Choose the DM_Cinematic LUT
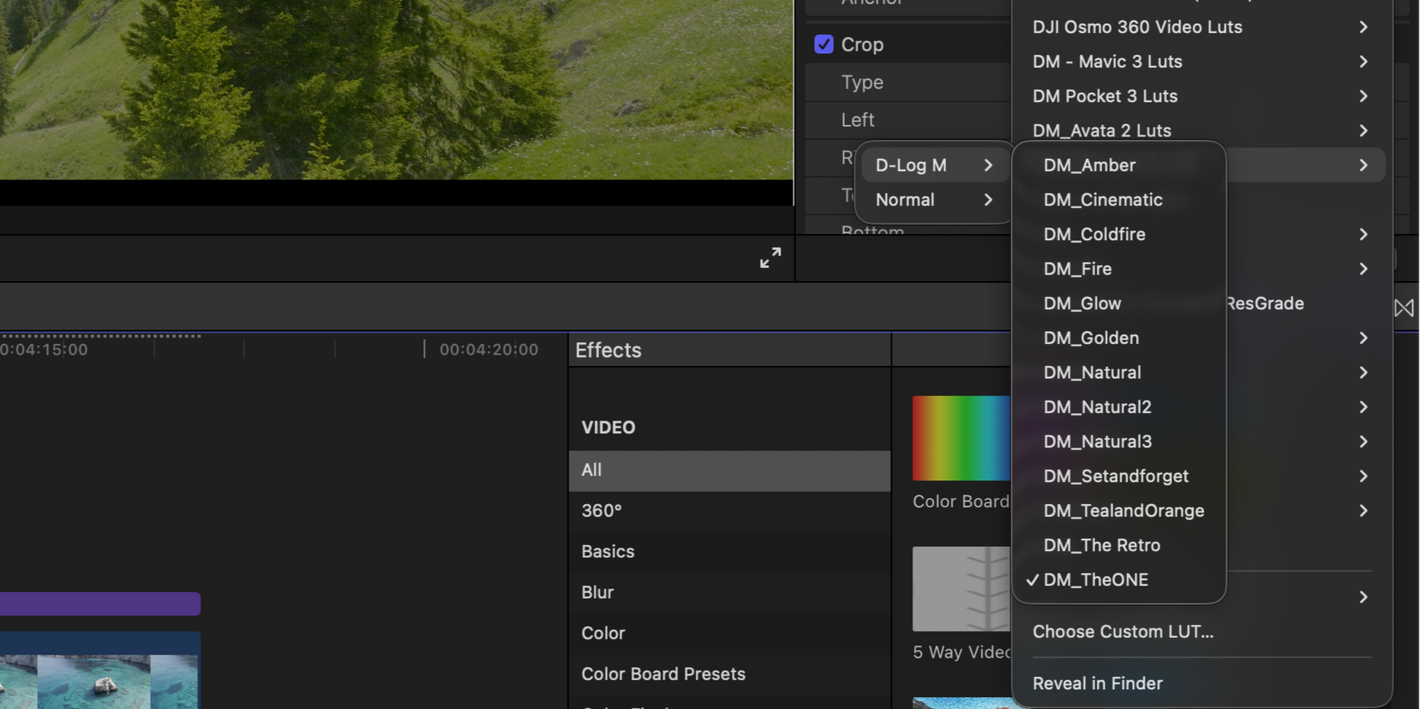 (x=1103, y=200)
